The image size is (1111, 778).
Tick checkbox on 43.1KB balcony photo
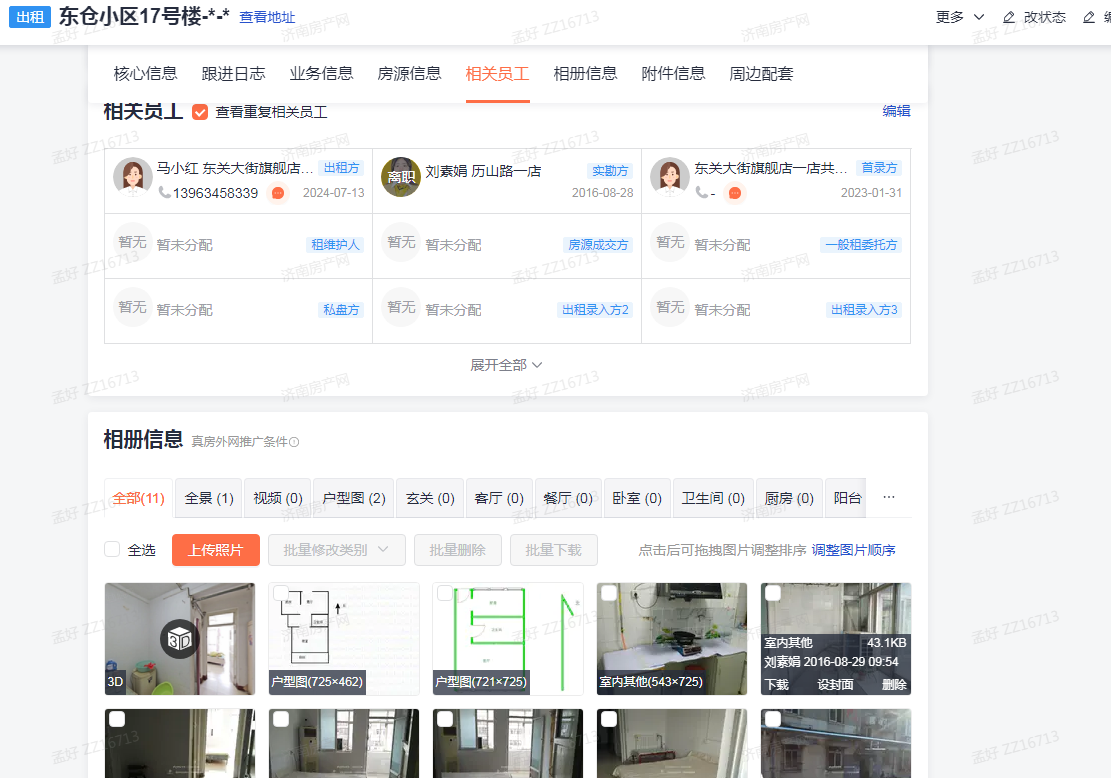pos(773,593)
